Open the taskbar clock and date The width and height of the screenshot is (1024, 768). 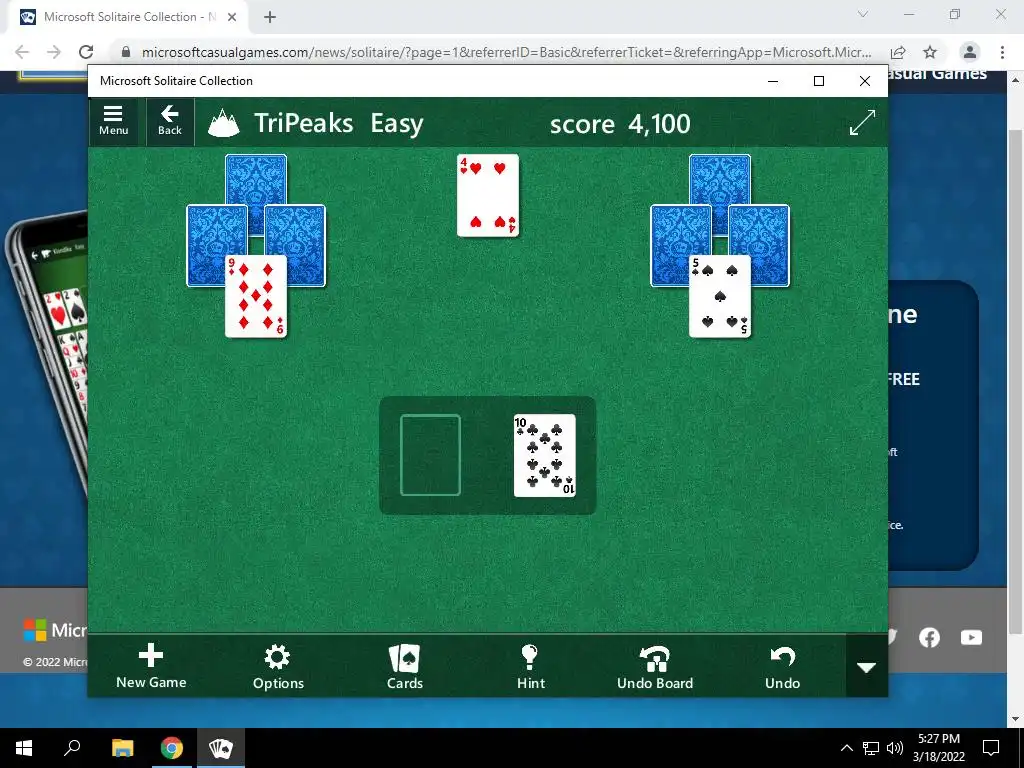pos(939,748)
